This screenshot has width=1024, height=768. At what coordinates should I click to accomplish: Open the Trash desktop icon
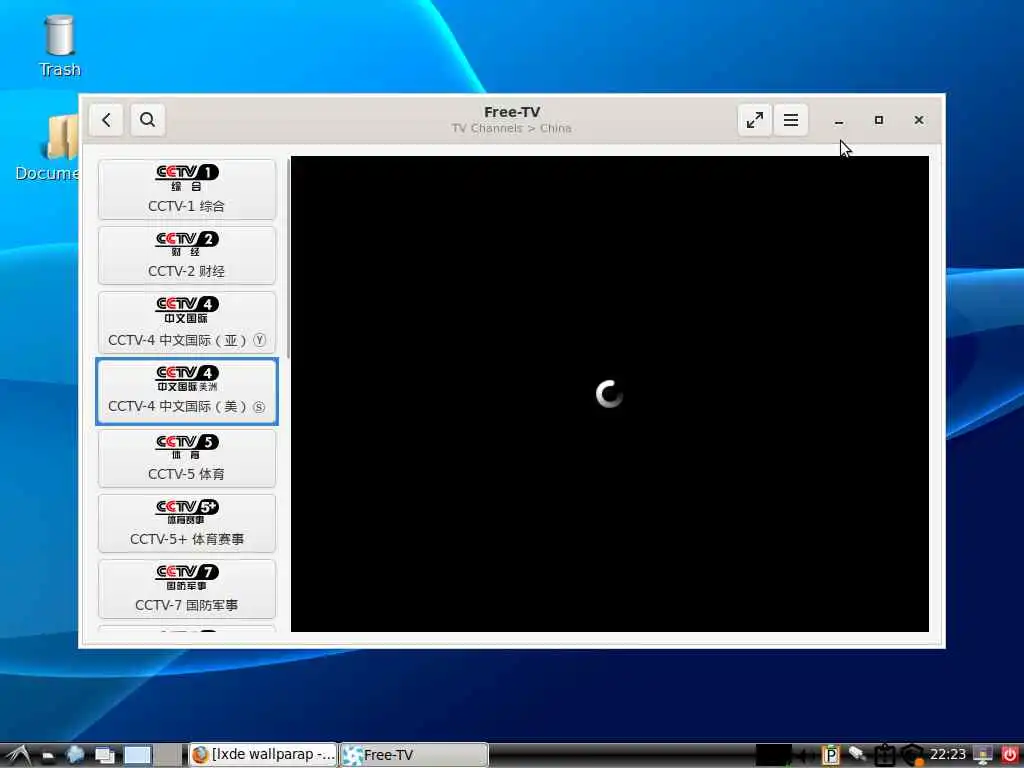[59, 46]
